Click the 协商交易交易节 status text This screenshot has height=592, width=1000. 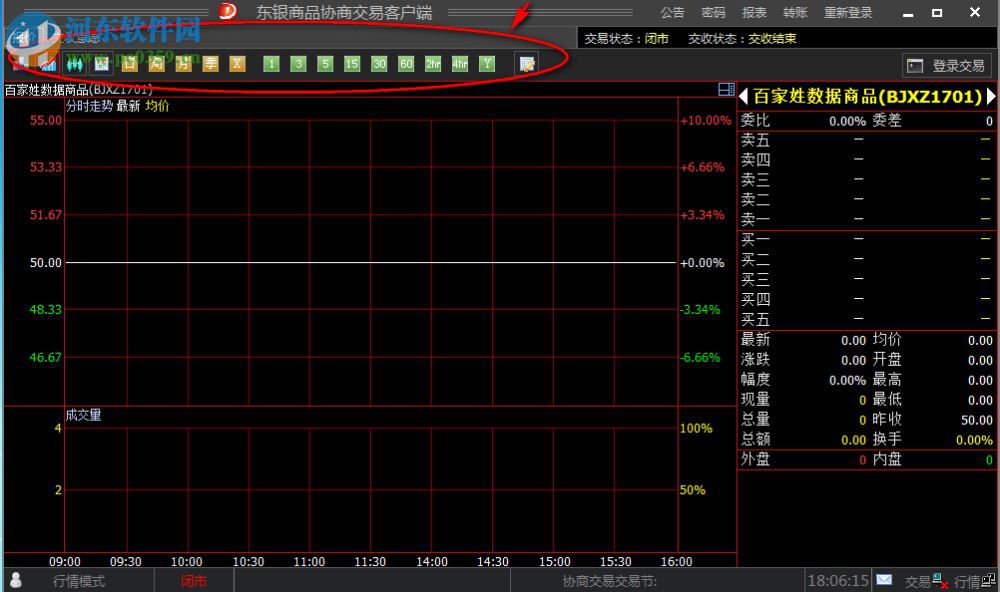tap(609, 581)
